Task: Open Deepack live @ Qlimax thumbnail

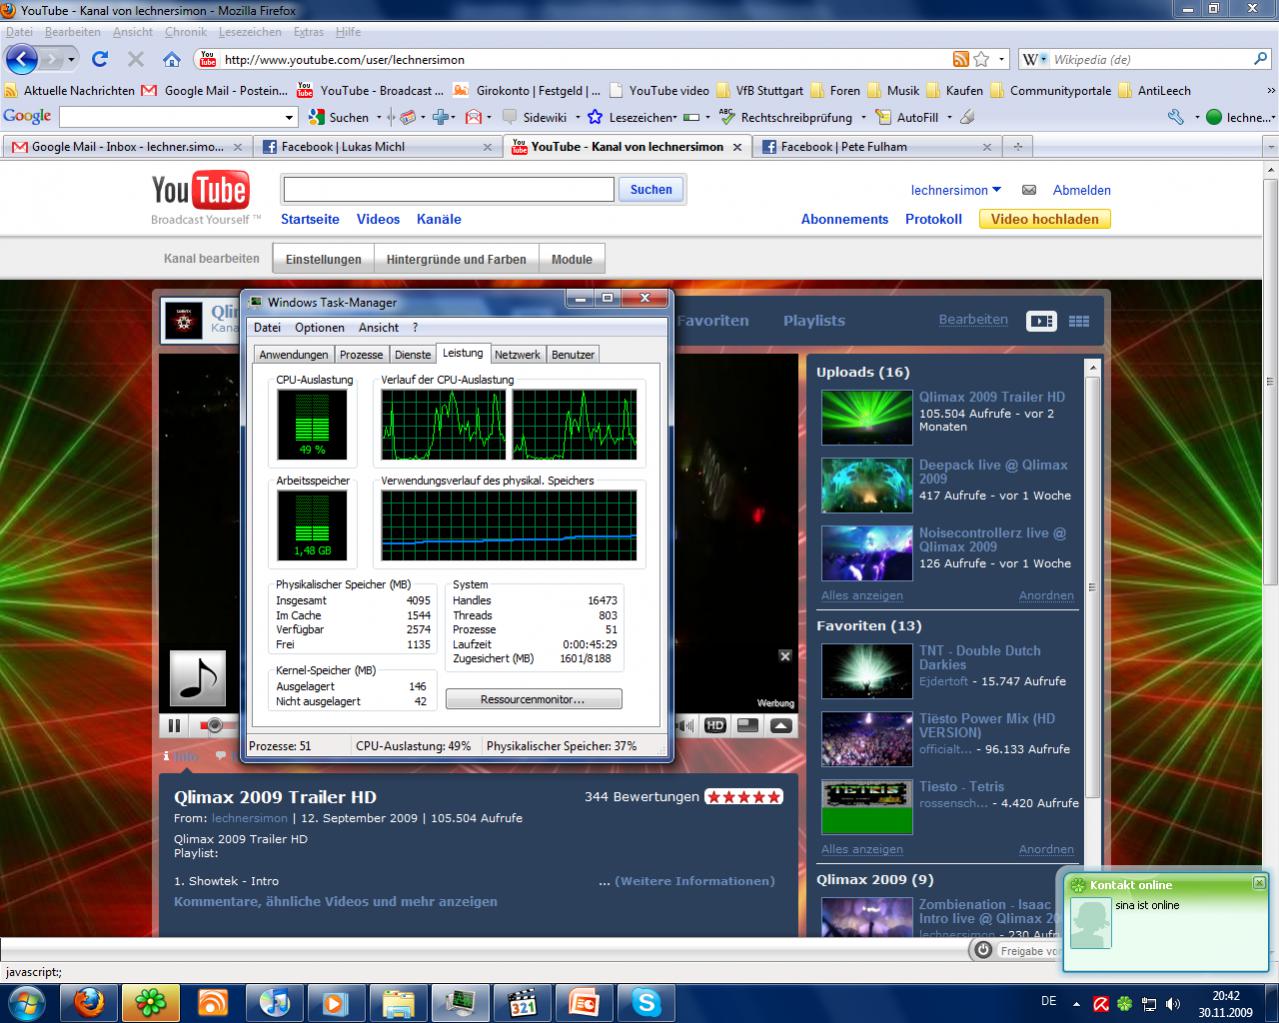Action: point(867,485)
